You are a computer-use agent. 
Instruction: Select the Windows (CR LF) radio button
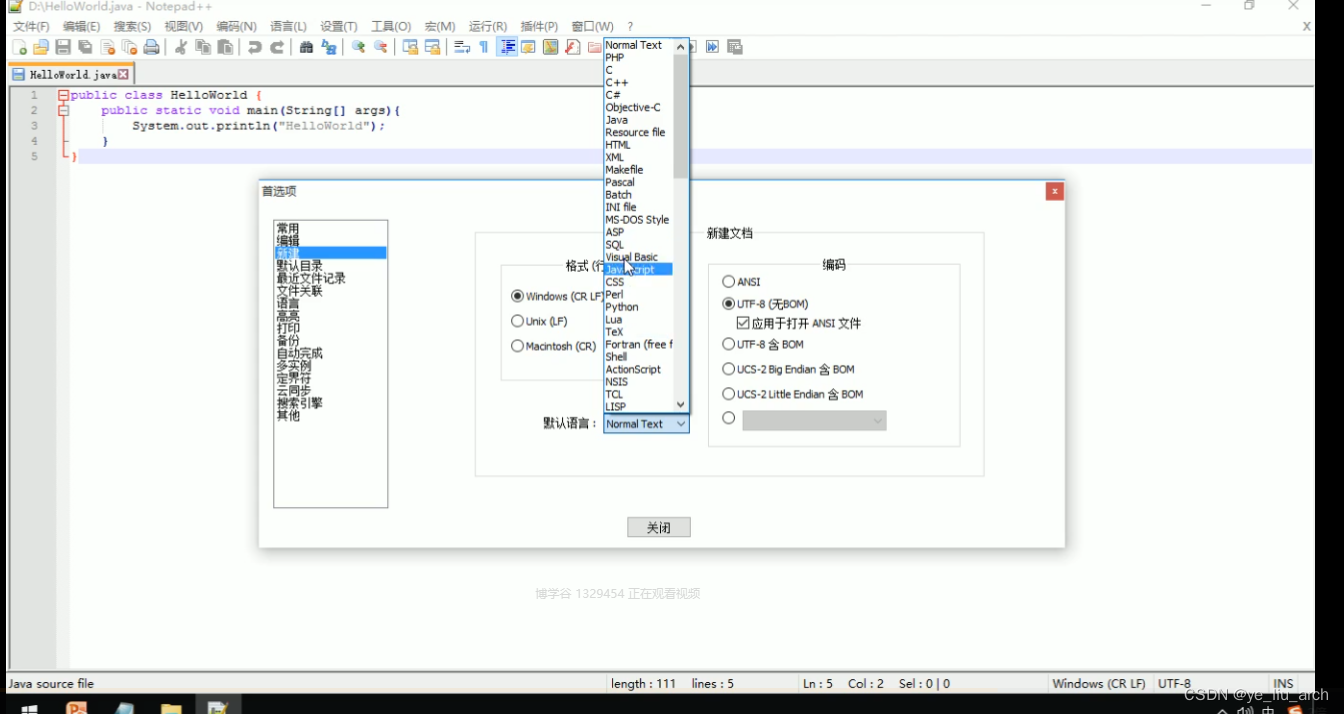(x=517, y=296)
